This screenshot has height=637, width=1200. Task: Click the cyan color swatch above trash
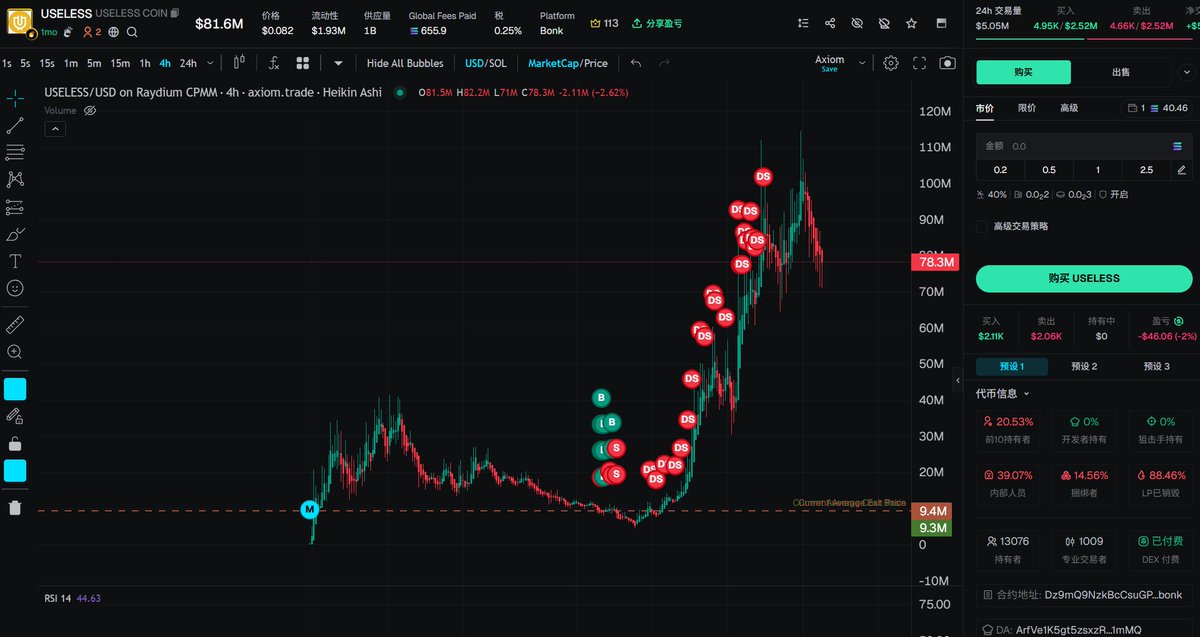click(15, 470)
